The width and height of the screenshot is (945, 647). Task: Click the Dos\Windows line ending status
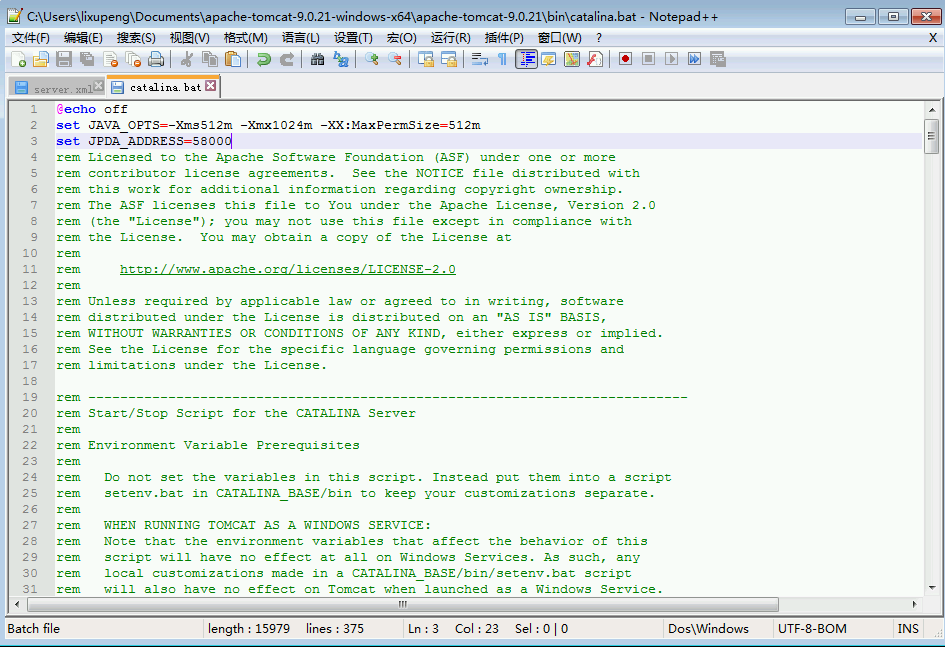click(x=708, y=629)
